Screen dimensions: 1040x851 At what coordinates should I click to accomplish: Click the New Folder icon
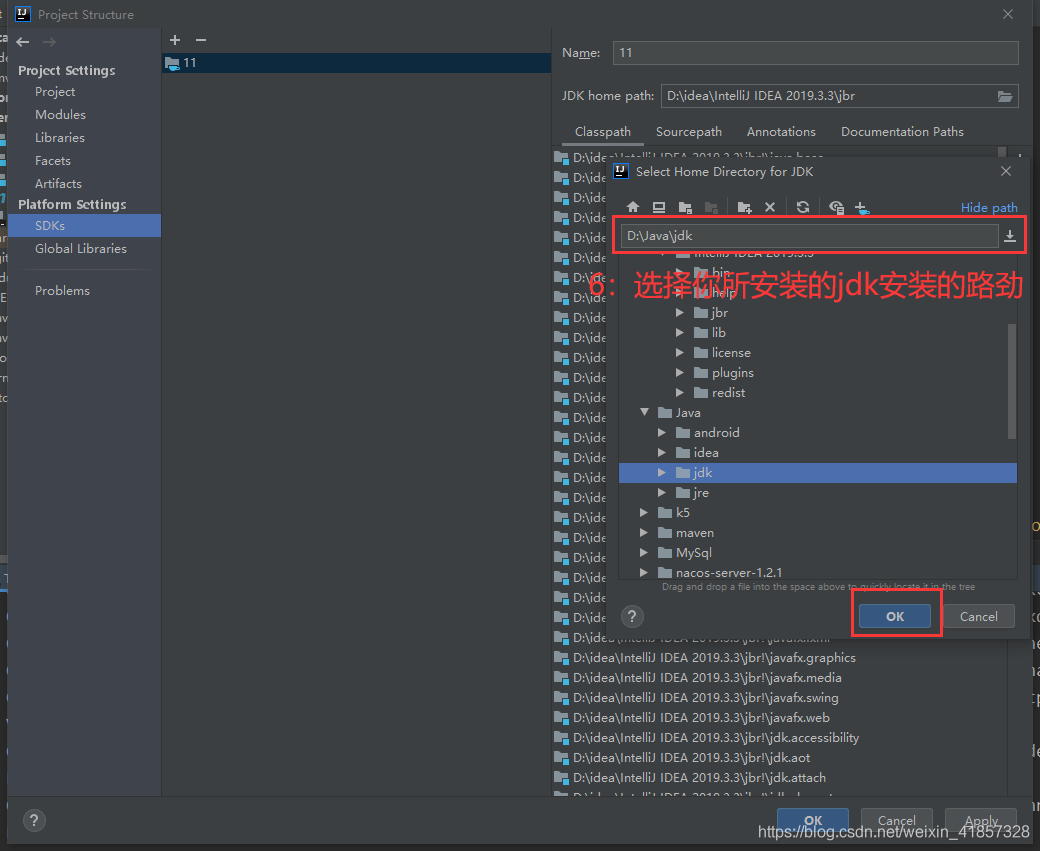click(x=744, y=207)
